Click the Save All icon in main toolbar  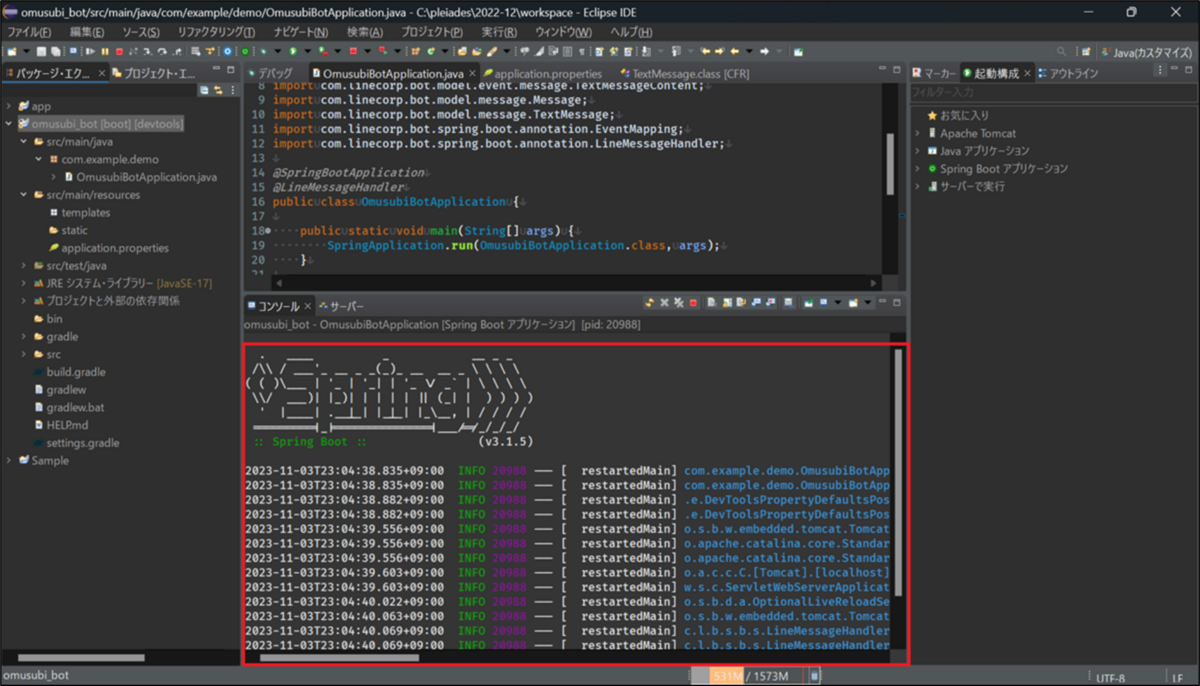coord(55,50)
